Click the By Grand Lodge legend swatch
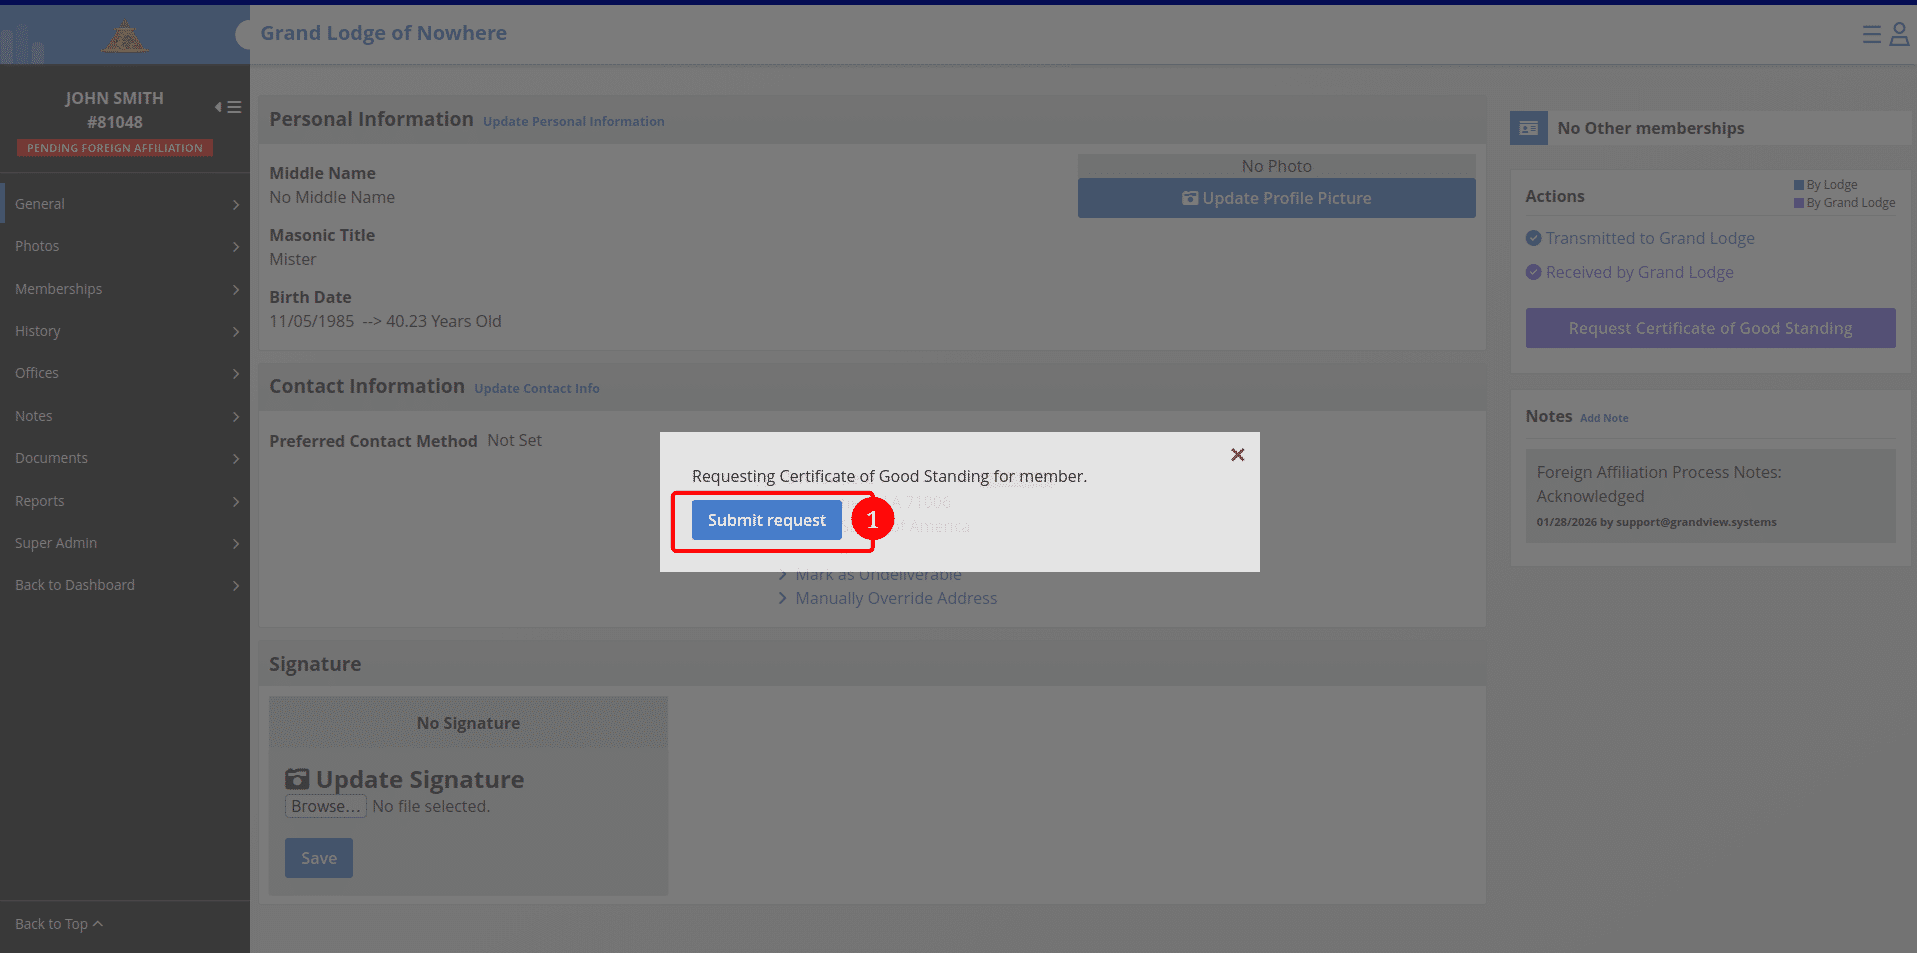This screenshot has height=953, width=1917. (1799, 203)
